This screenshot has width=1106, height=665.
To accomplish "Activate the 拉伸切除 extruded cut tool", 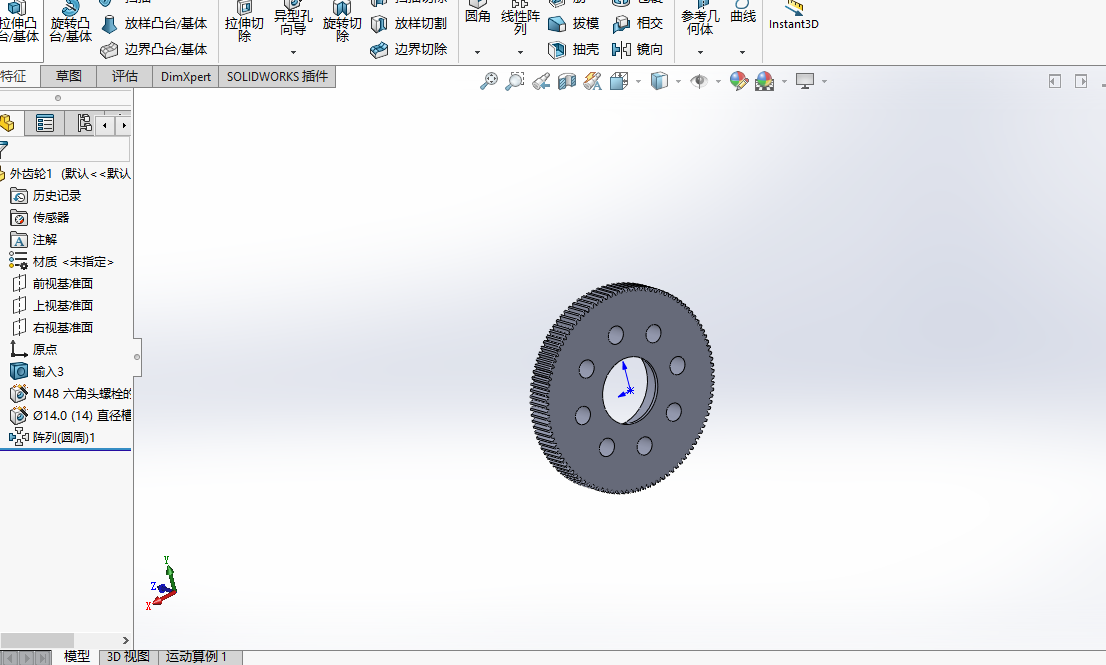I will [x=244, y=23].
